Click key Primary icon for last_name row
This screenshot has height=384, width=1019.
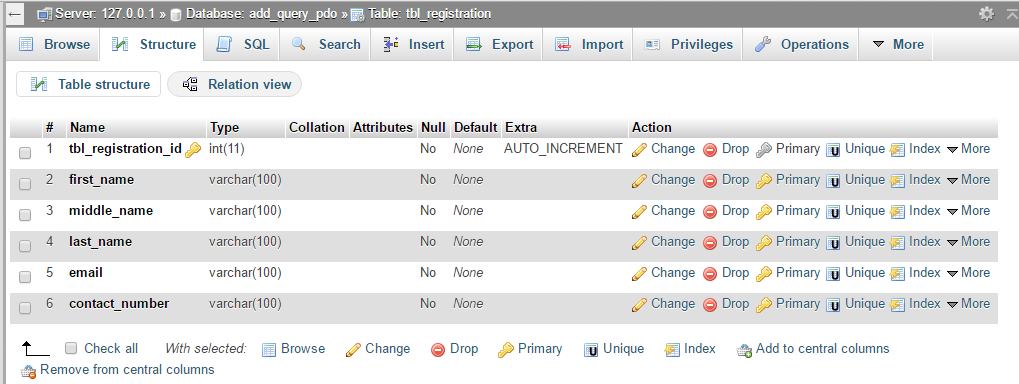(764, 243)
